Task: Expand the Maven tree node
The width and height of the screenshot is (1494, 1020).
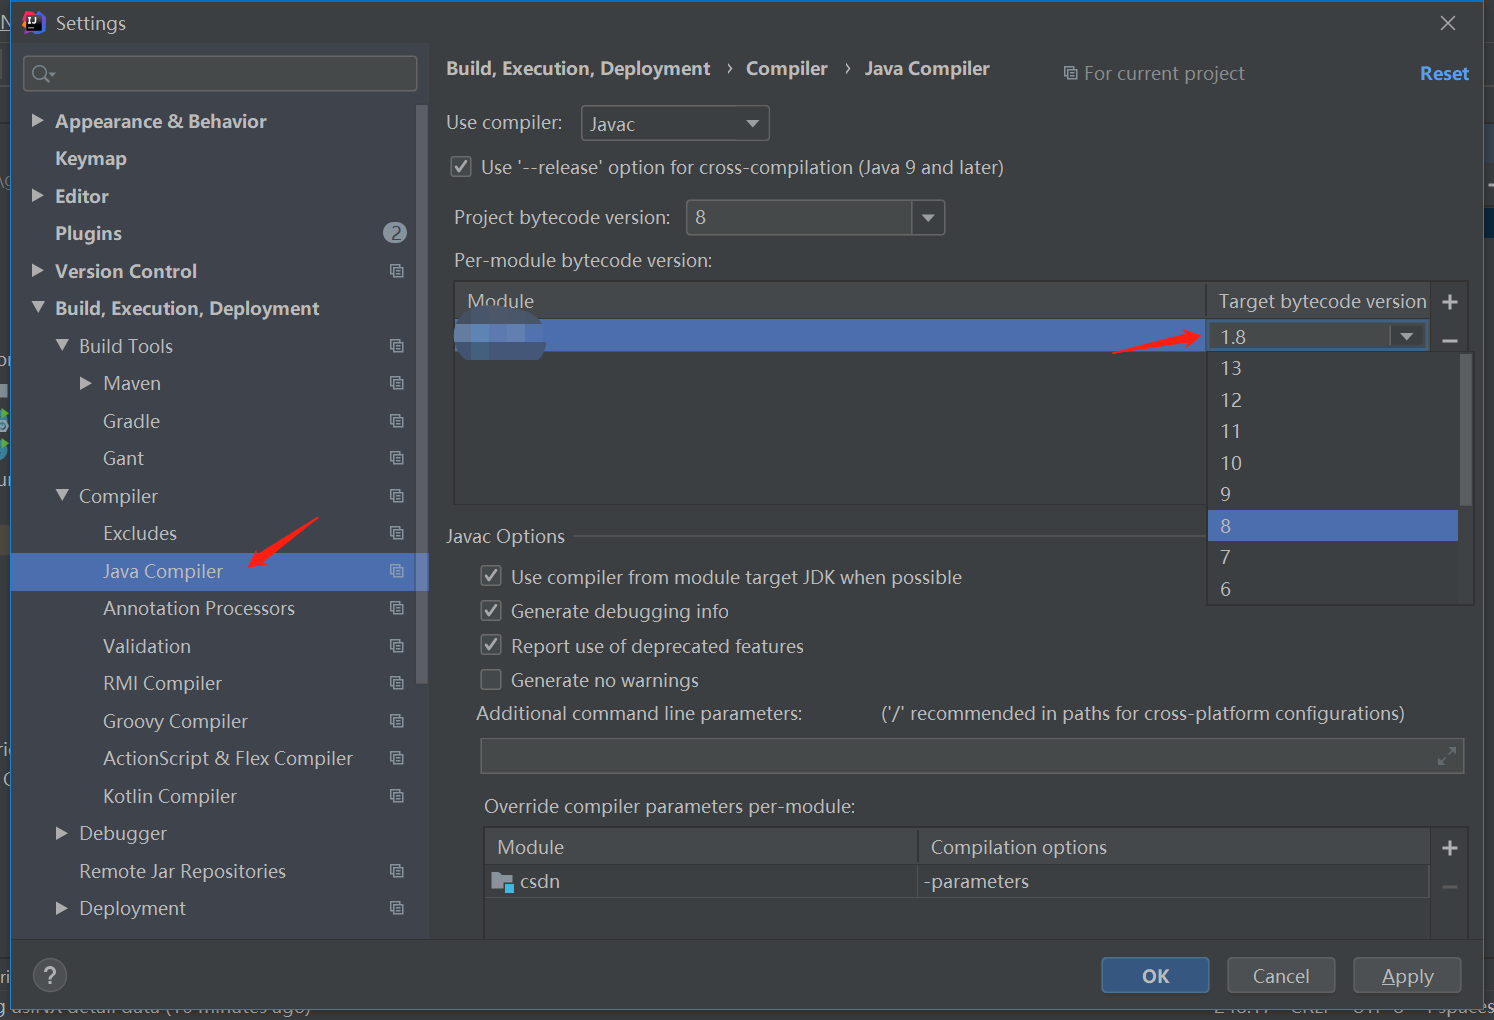Action: click(86, 383)
